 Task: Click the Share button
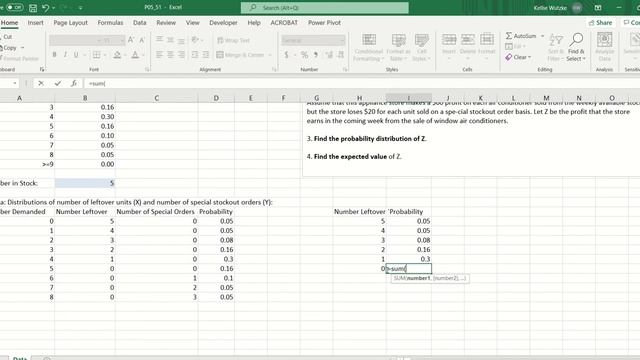(600, 23)
